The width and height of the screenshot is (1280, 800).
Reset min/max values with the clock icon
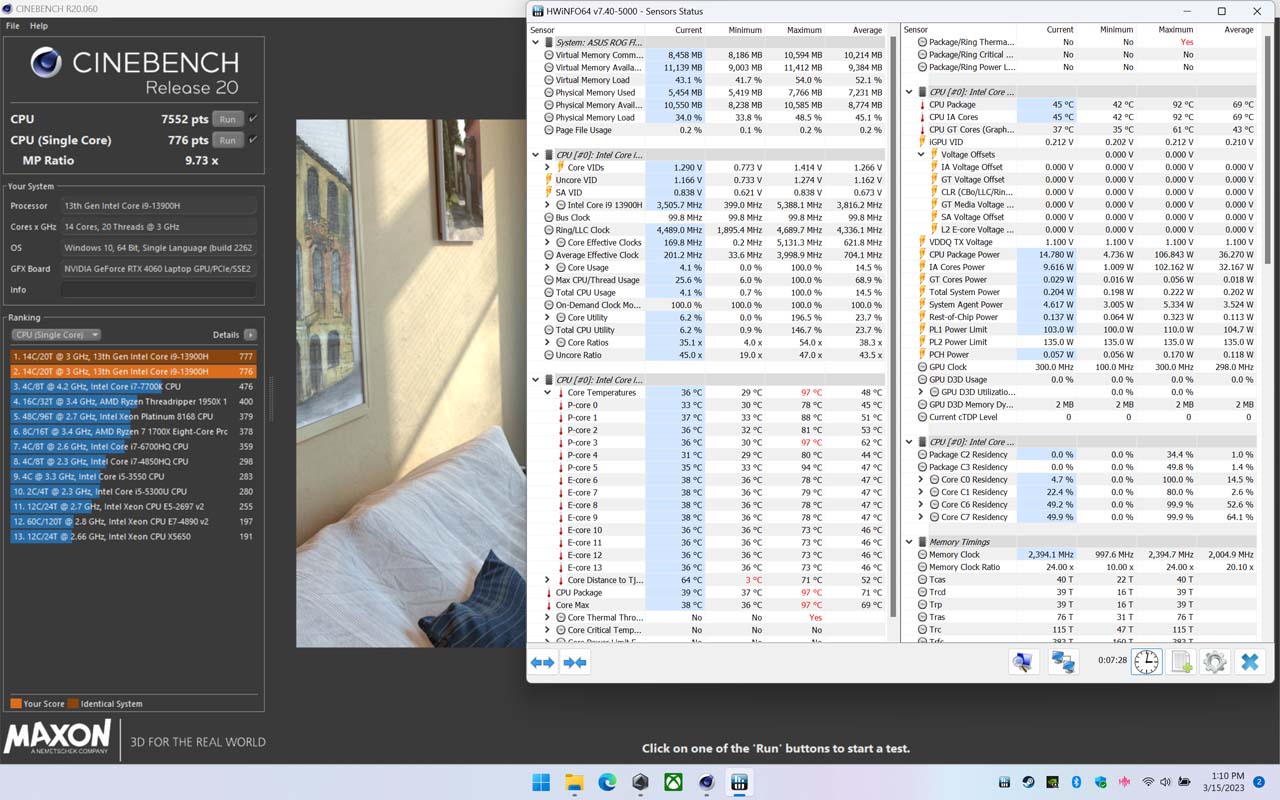1147,661
